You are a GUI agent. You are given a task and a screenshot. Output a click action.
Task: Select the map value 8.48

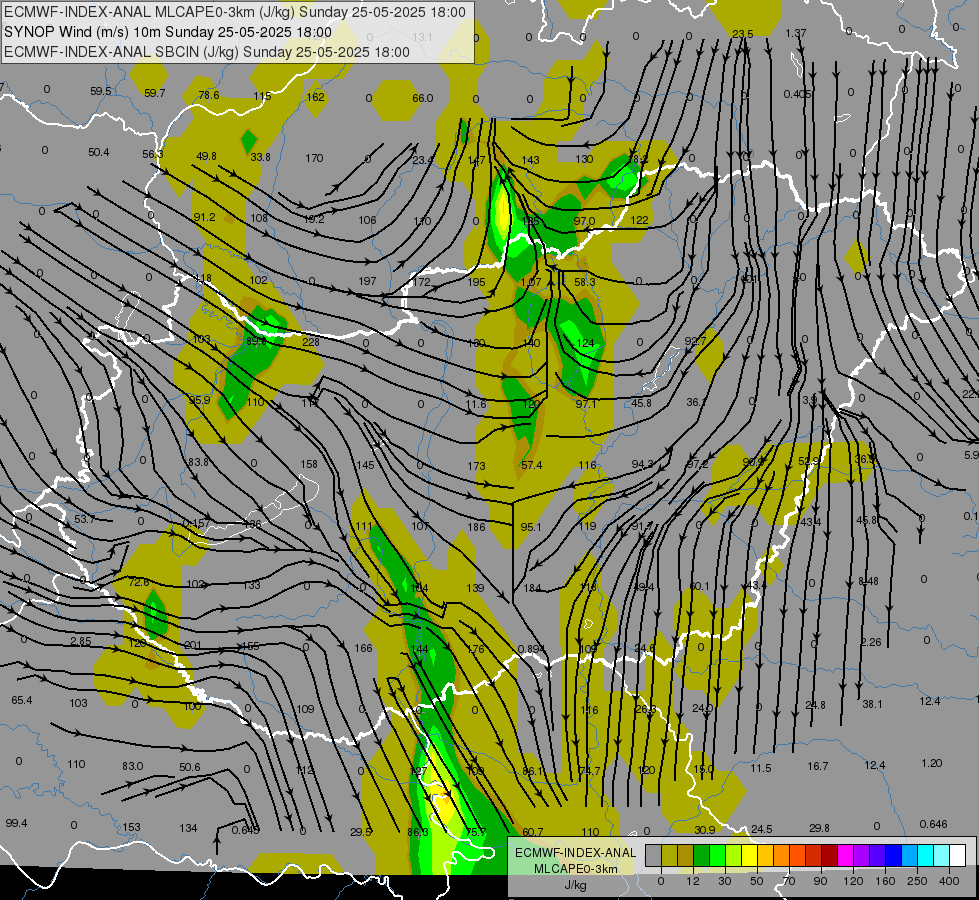(x=868, y=581)
